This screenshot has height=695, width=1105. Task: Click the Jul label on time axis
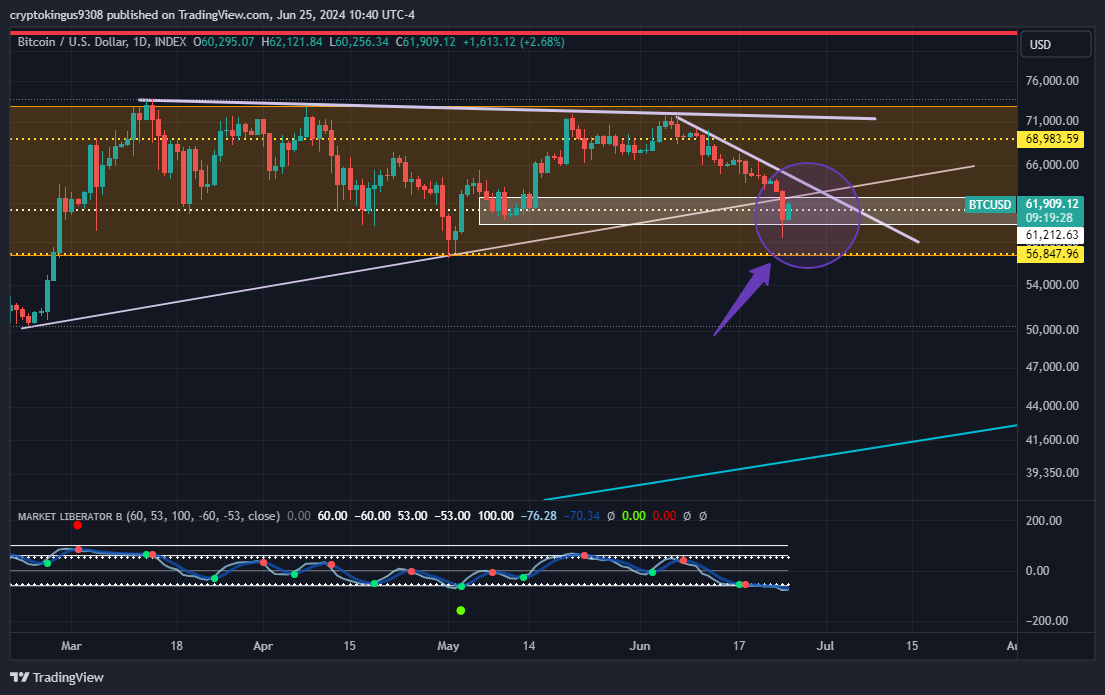[825, 646]
